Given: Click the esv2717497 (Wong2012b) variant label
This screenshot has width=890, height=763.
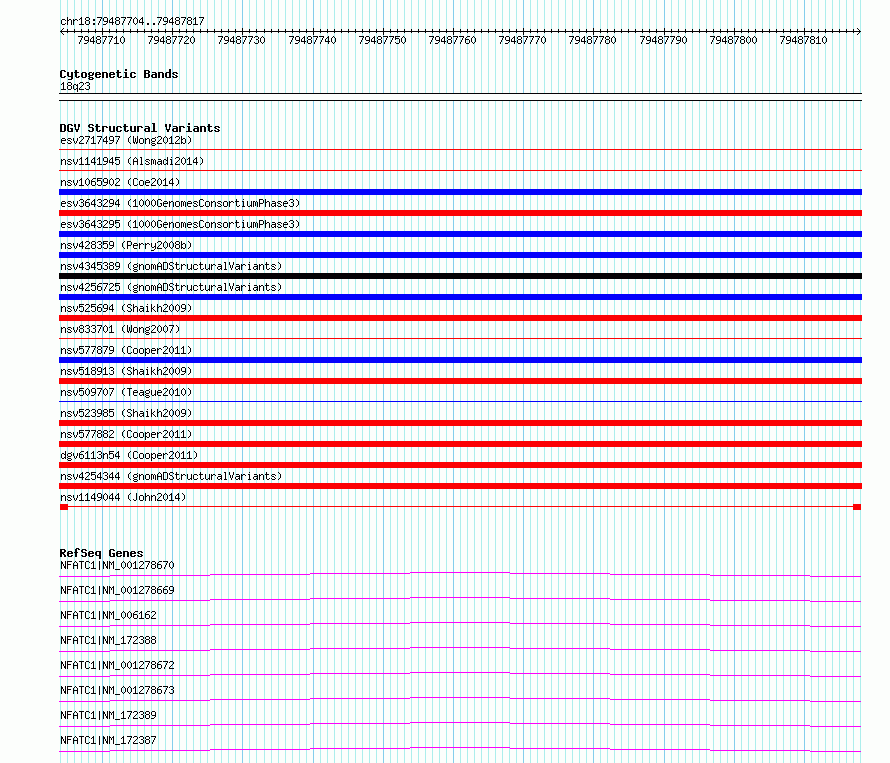Looking at the screenshot, I should (x=126, y=140).
